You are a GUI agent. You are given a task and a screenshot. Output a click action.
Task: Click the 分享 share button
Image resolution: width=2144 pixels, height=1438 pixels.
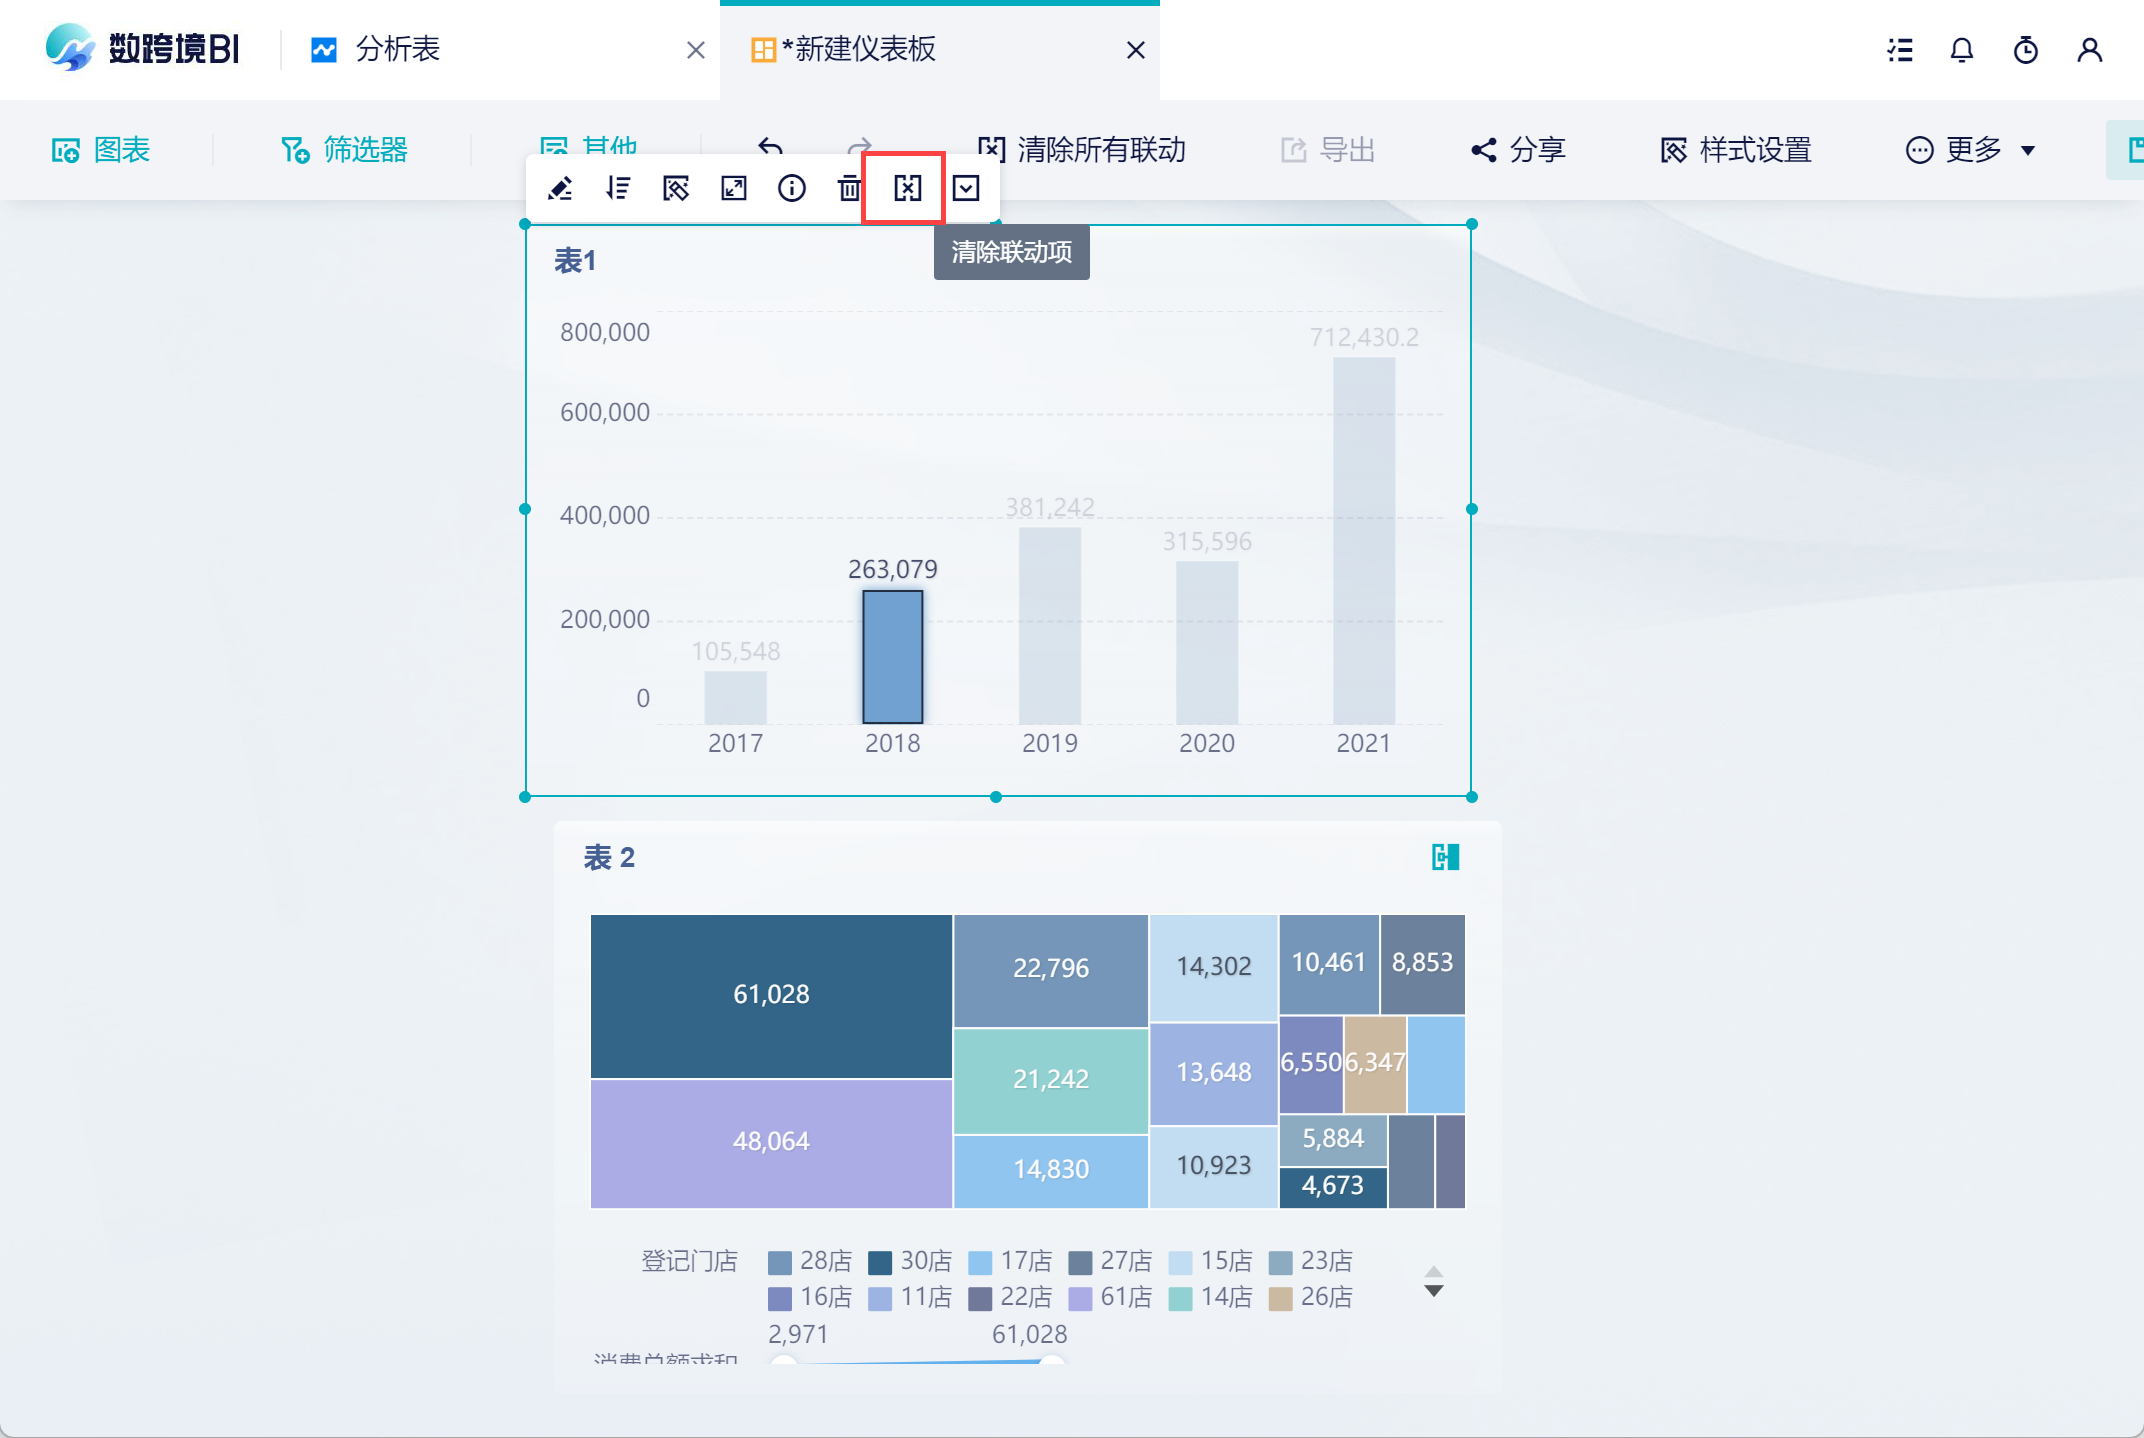coord(1518,150)
